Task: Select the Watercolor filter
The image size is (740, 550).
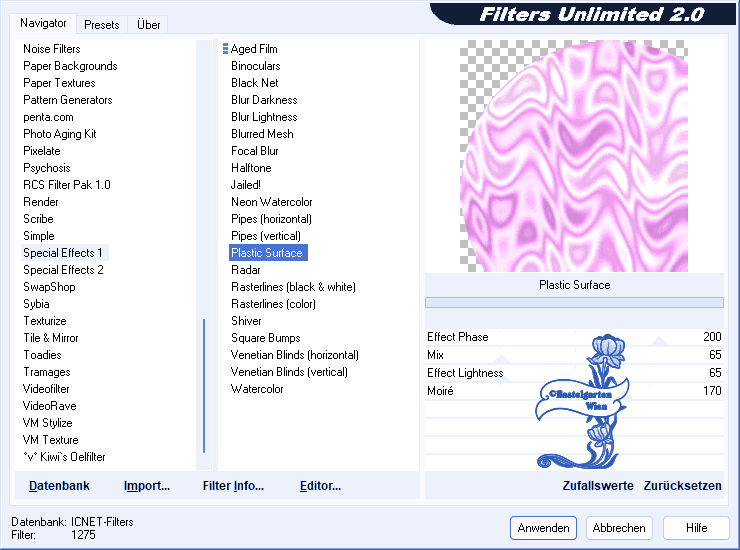Action: pyautogui.click(x=257, y=389)
